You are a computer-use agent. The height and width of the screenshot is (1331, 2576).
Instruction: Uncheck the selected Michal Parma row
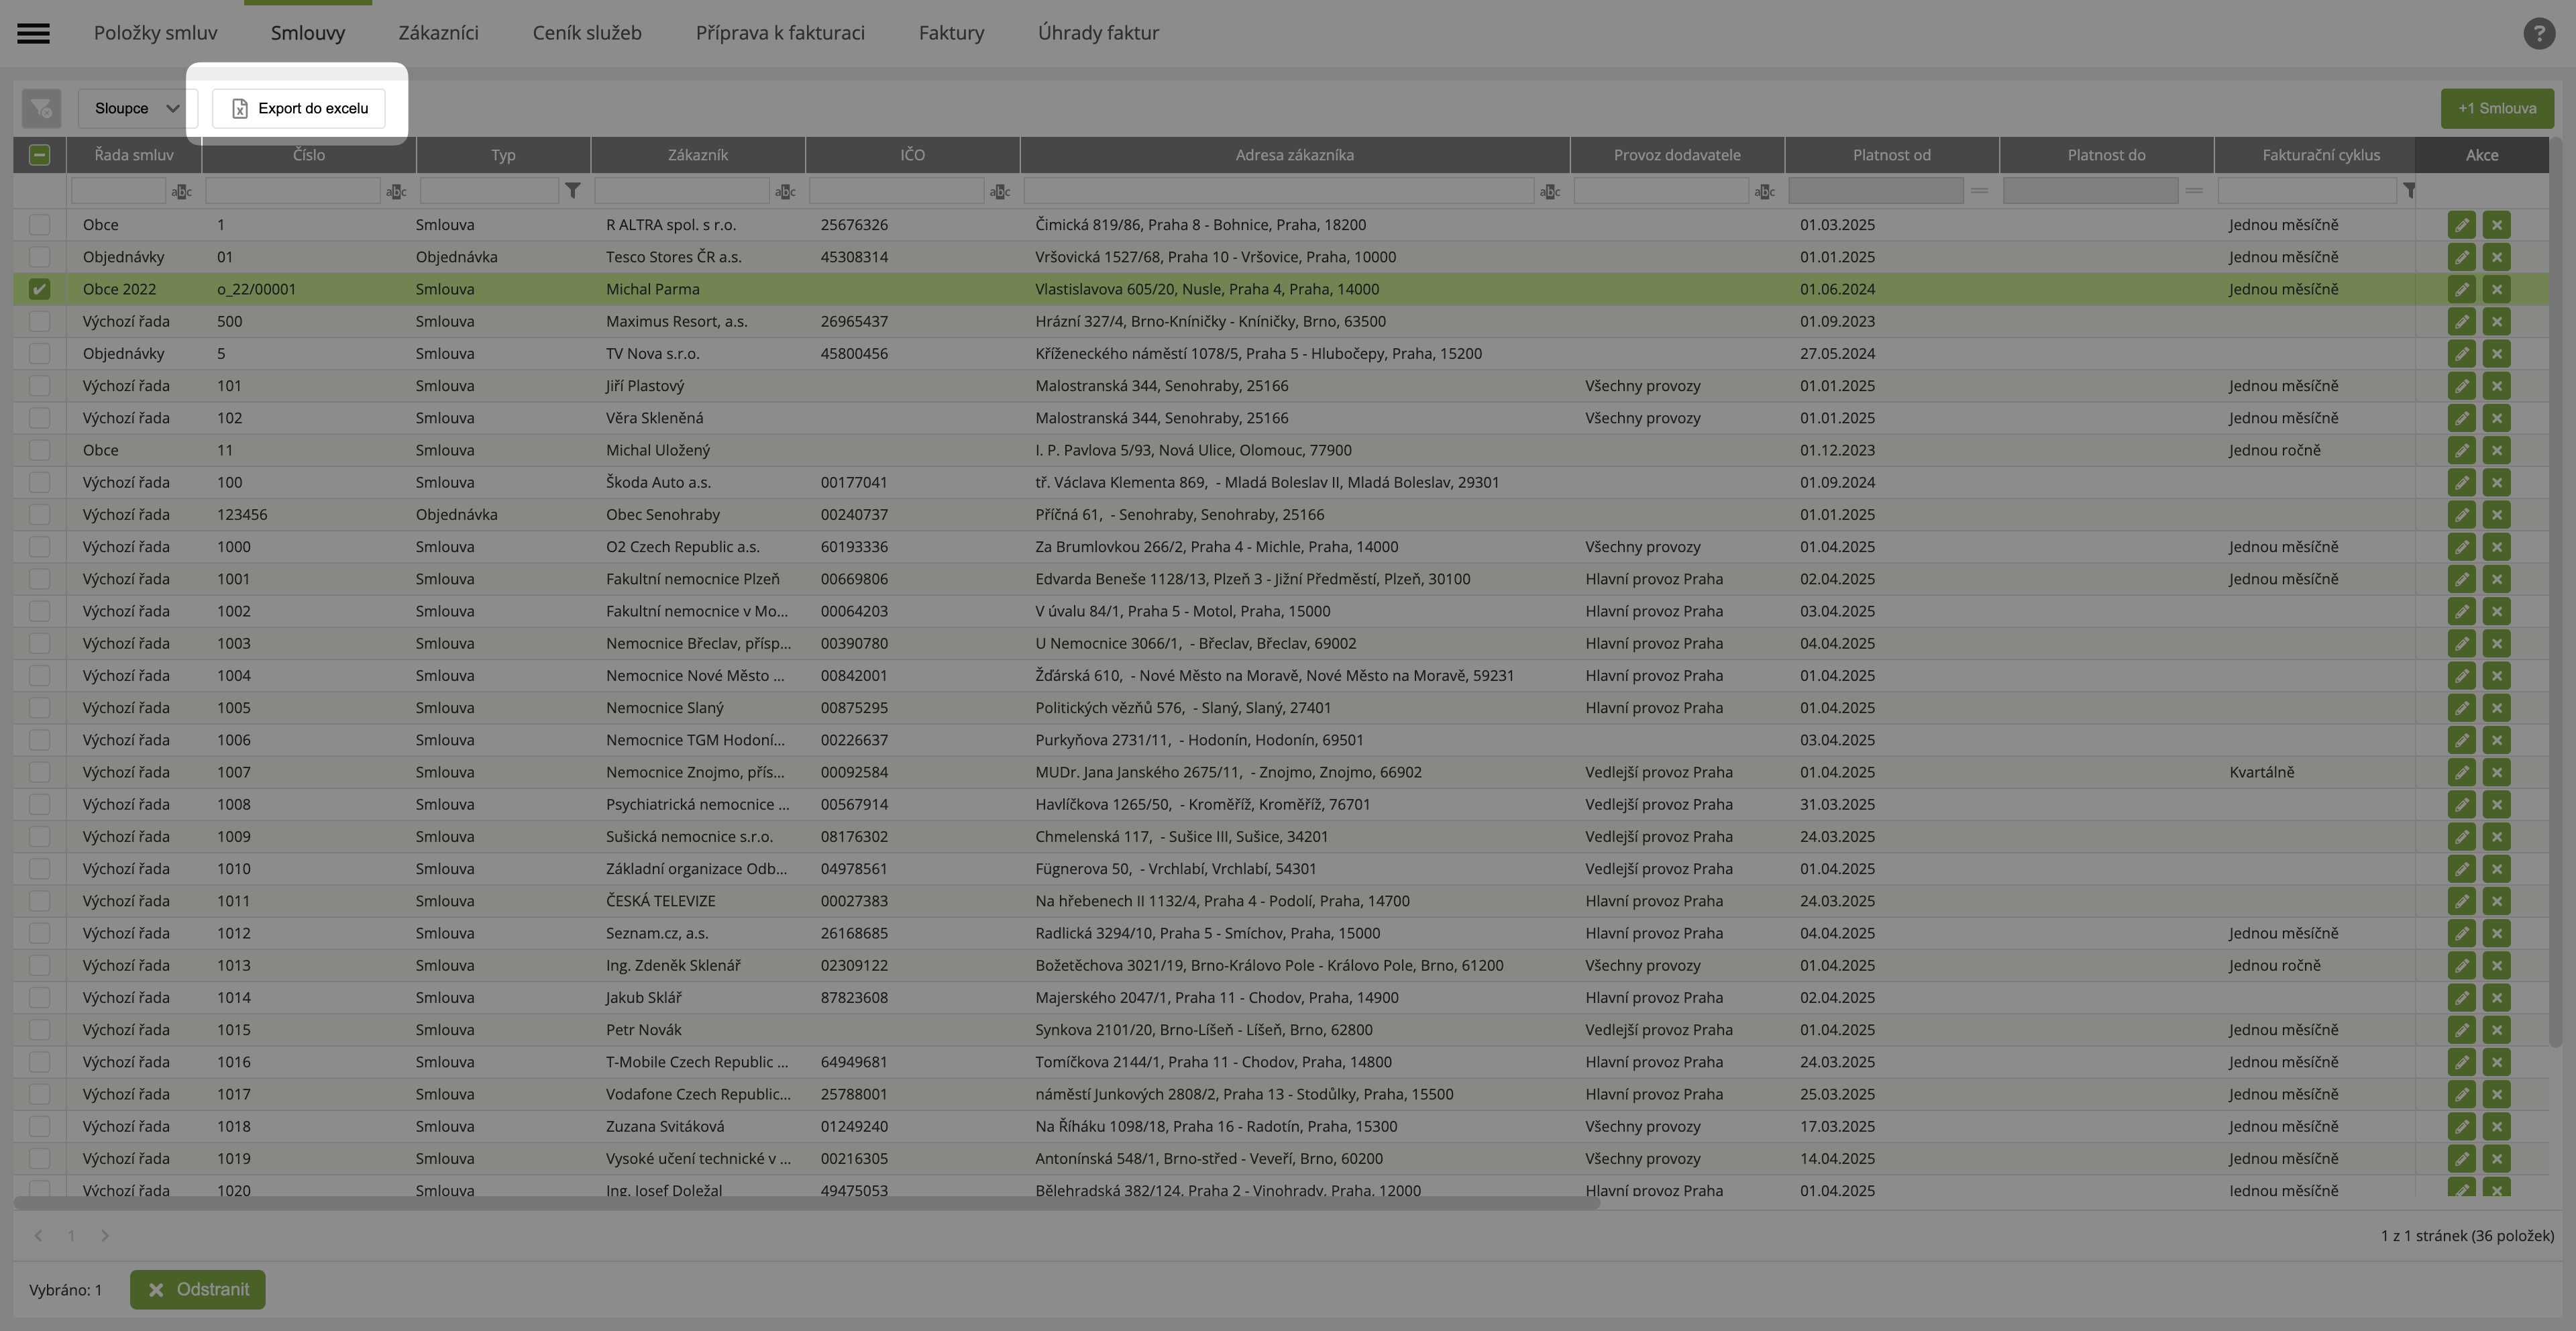click(x=39, y=289)
